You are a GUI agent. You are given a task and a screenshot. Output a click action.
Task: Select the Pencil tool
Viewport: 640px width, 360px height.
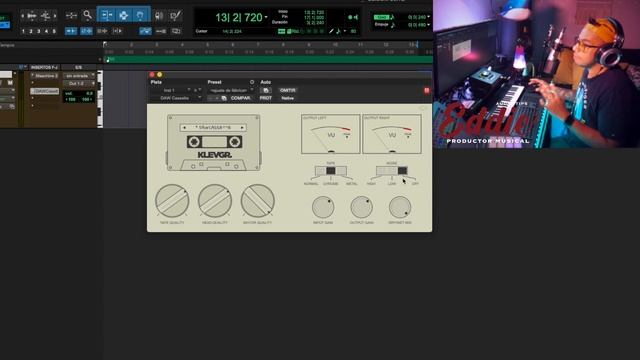176,16
